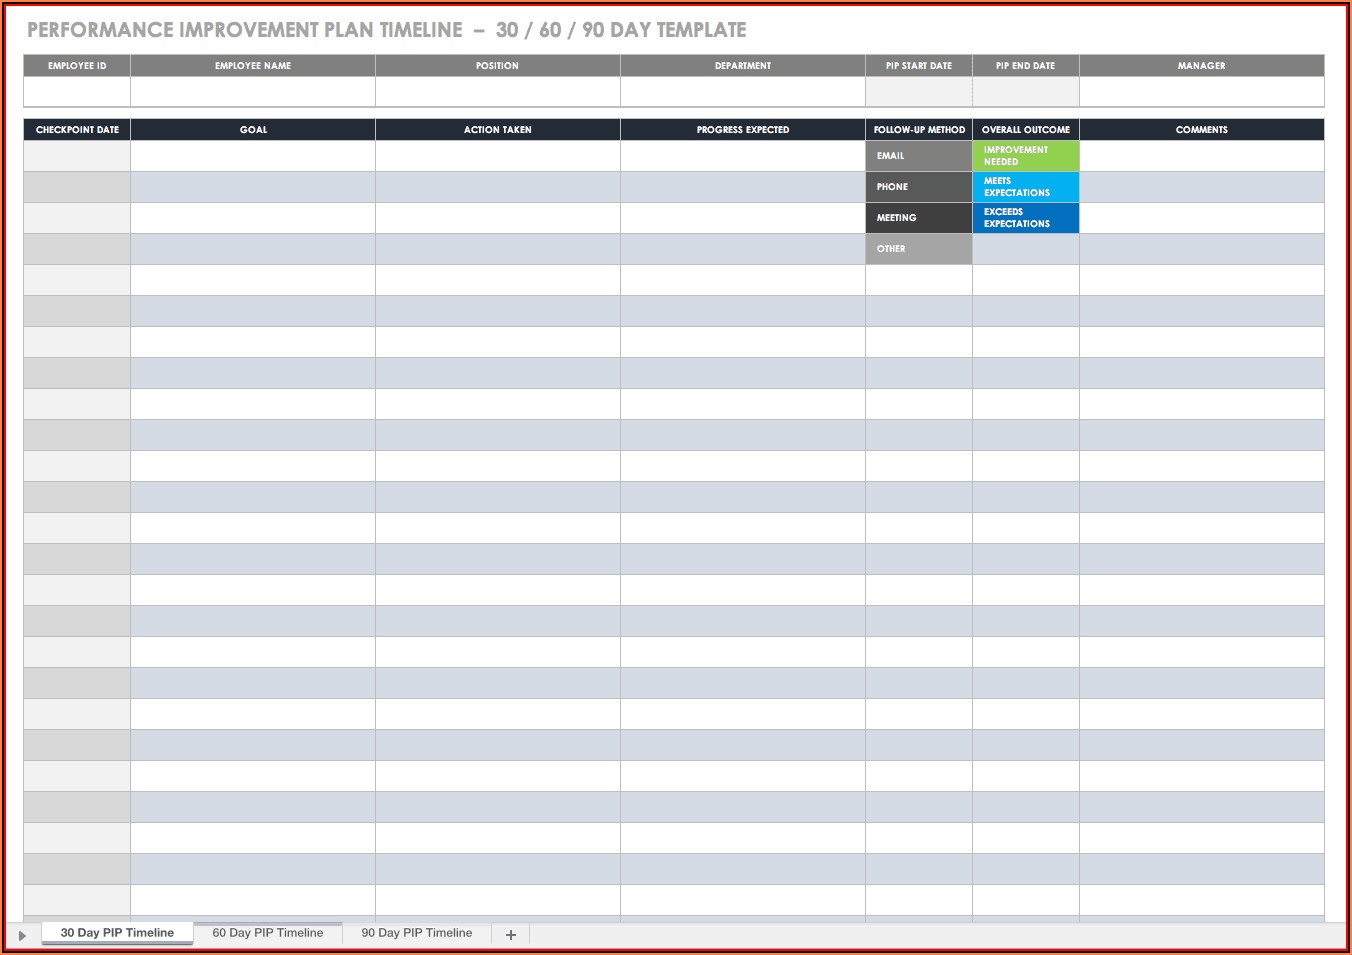Click the Other follow-up method cell
The image size is (1352, 955).
pyautogui.click(x=918, y=249)
